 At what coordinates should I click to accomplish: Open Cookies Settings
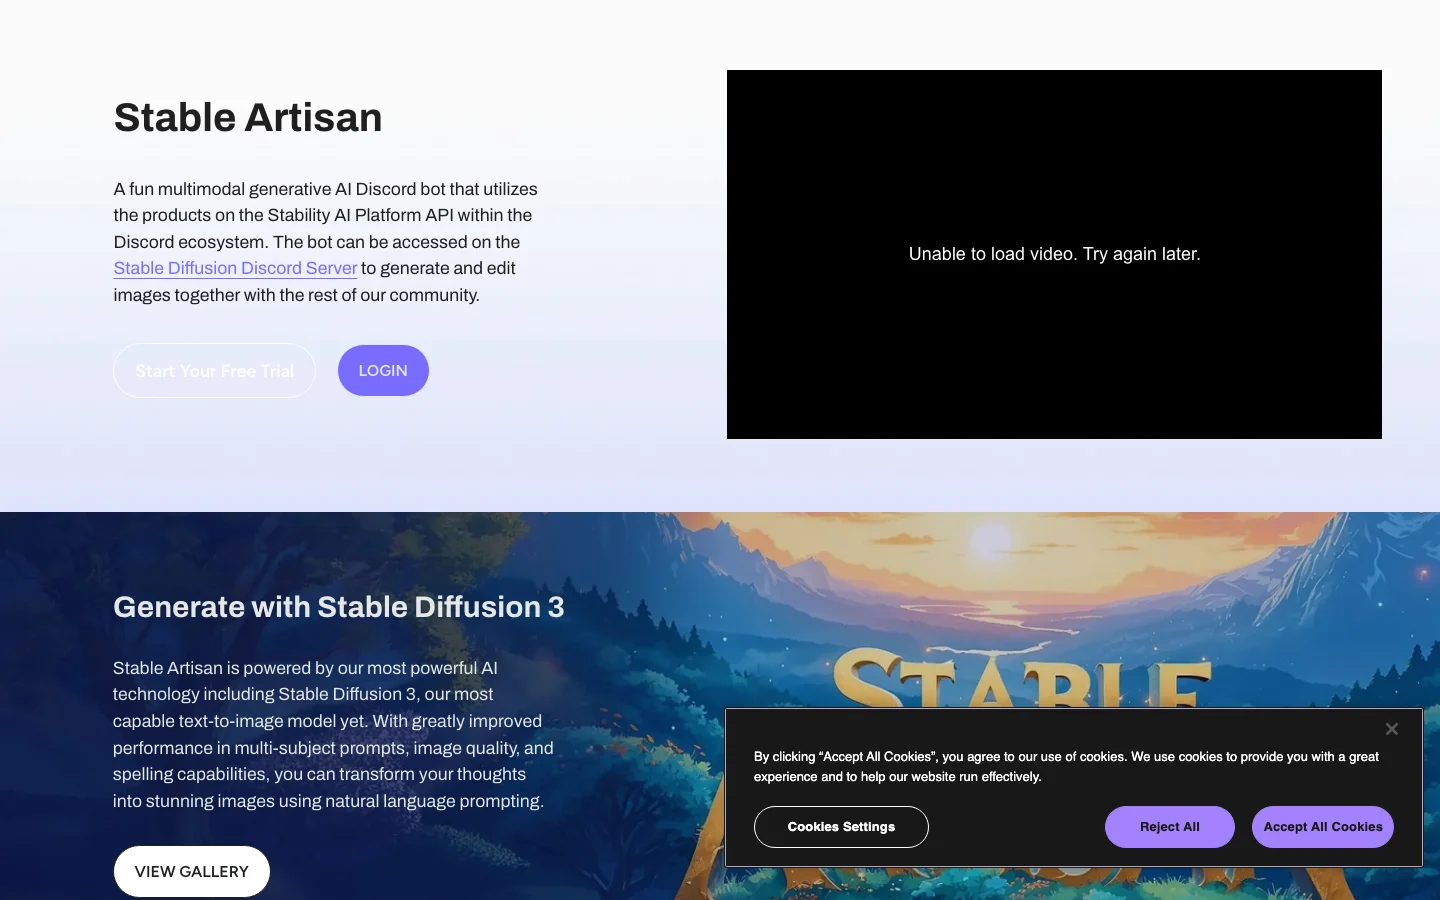(841, 827)
